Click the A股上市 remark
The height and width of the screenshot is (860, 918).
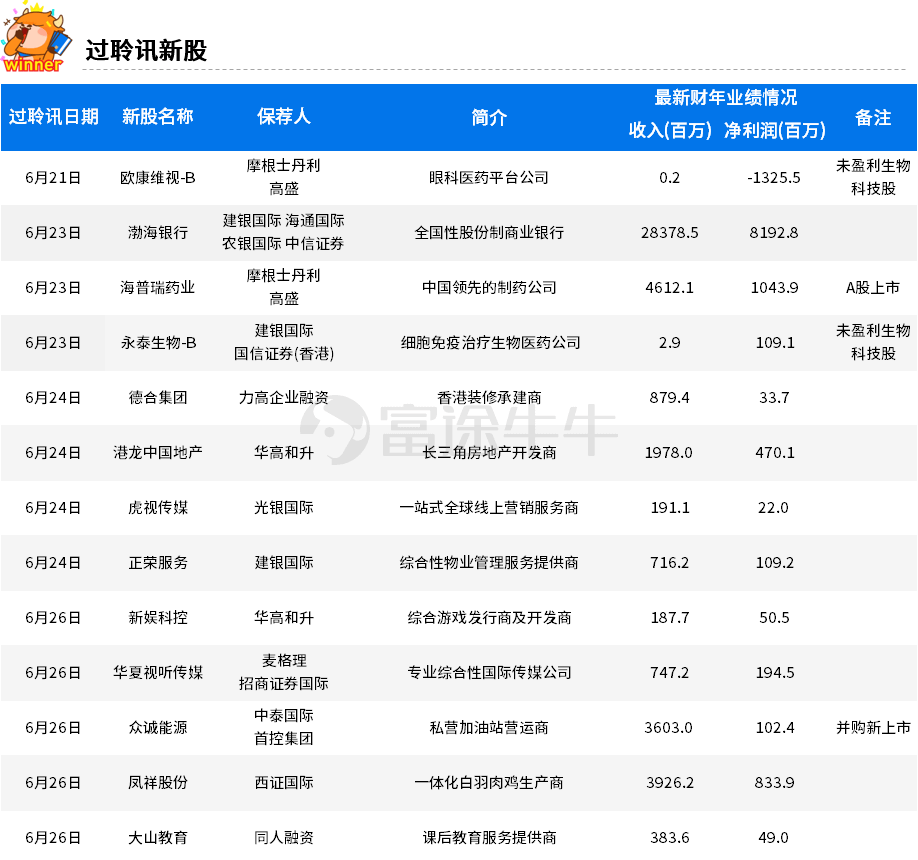(873, 287)
